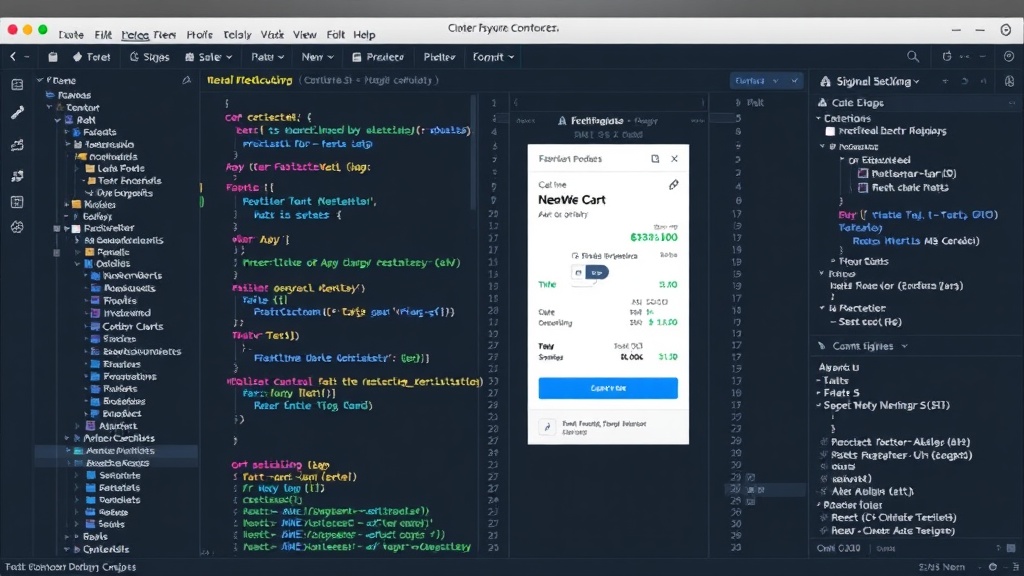This screenshot has height=576, width=1024.
Task: Click the green price amount in cart preview
Action: pos(654,237)
